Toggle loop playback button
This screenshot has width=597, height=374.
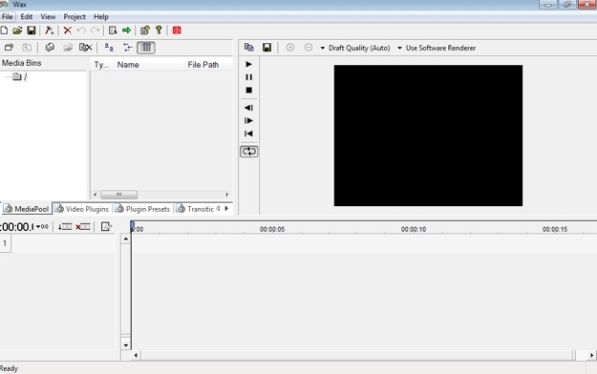tap(249, 151)
